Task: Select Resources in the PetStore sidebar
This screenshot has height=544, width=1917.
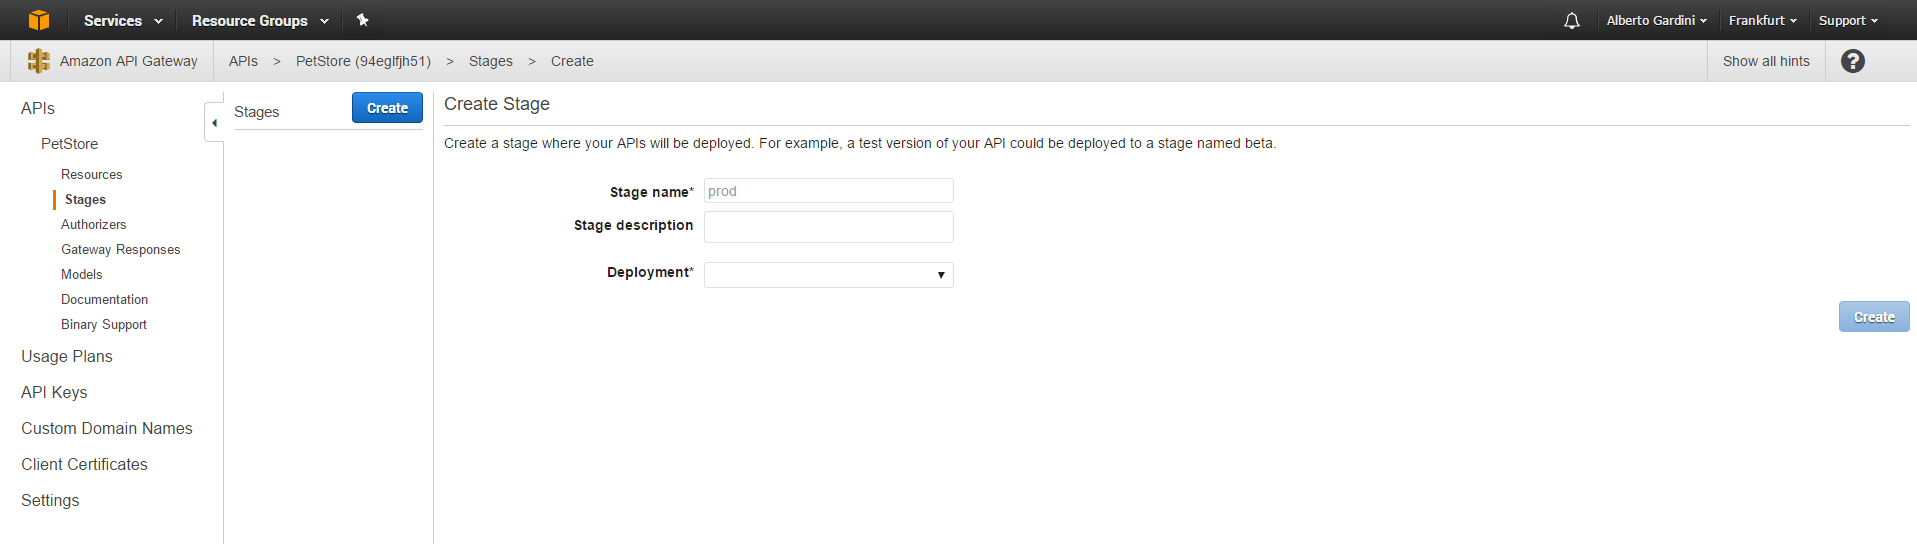Action: (x=92, y=174)
